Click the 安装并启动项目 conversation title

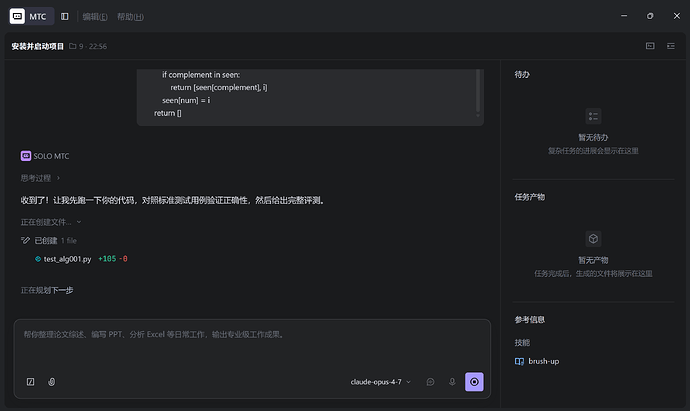pos(37,46)
